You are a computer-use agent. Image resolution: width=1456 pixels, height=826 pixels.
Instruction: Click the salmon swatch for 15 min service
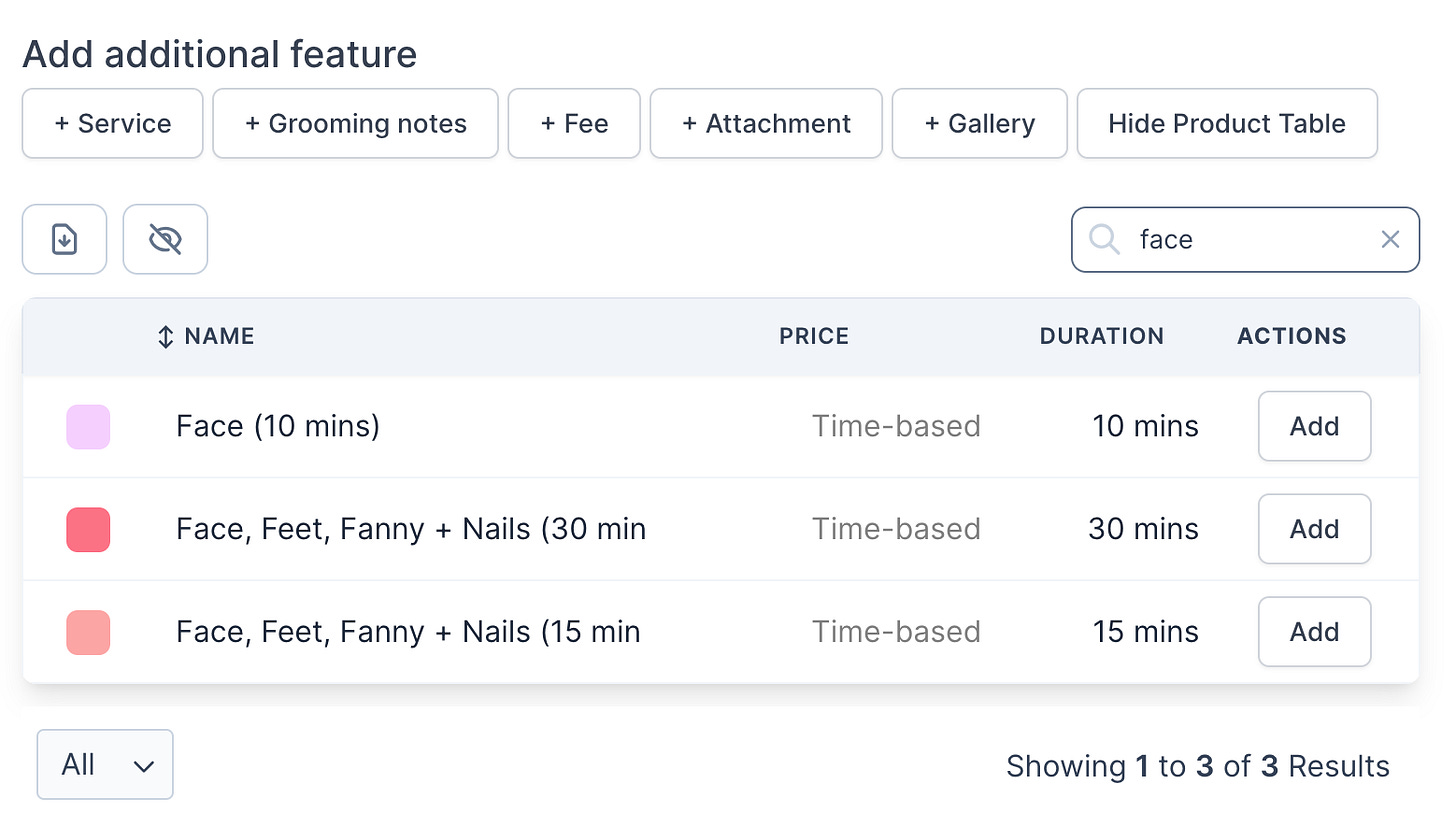pos(88,633)
